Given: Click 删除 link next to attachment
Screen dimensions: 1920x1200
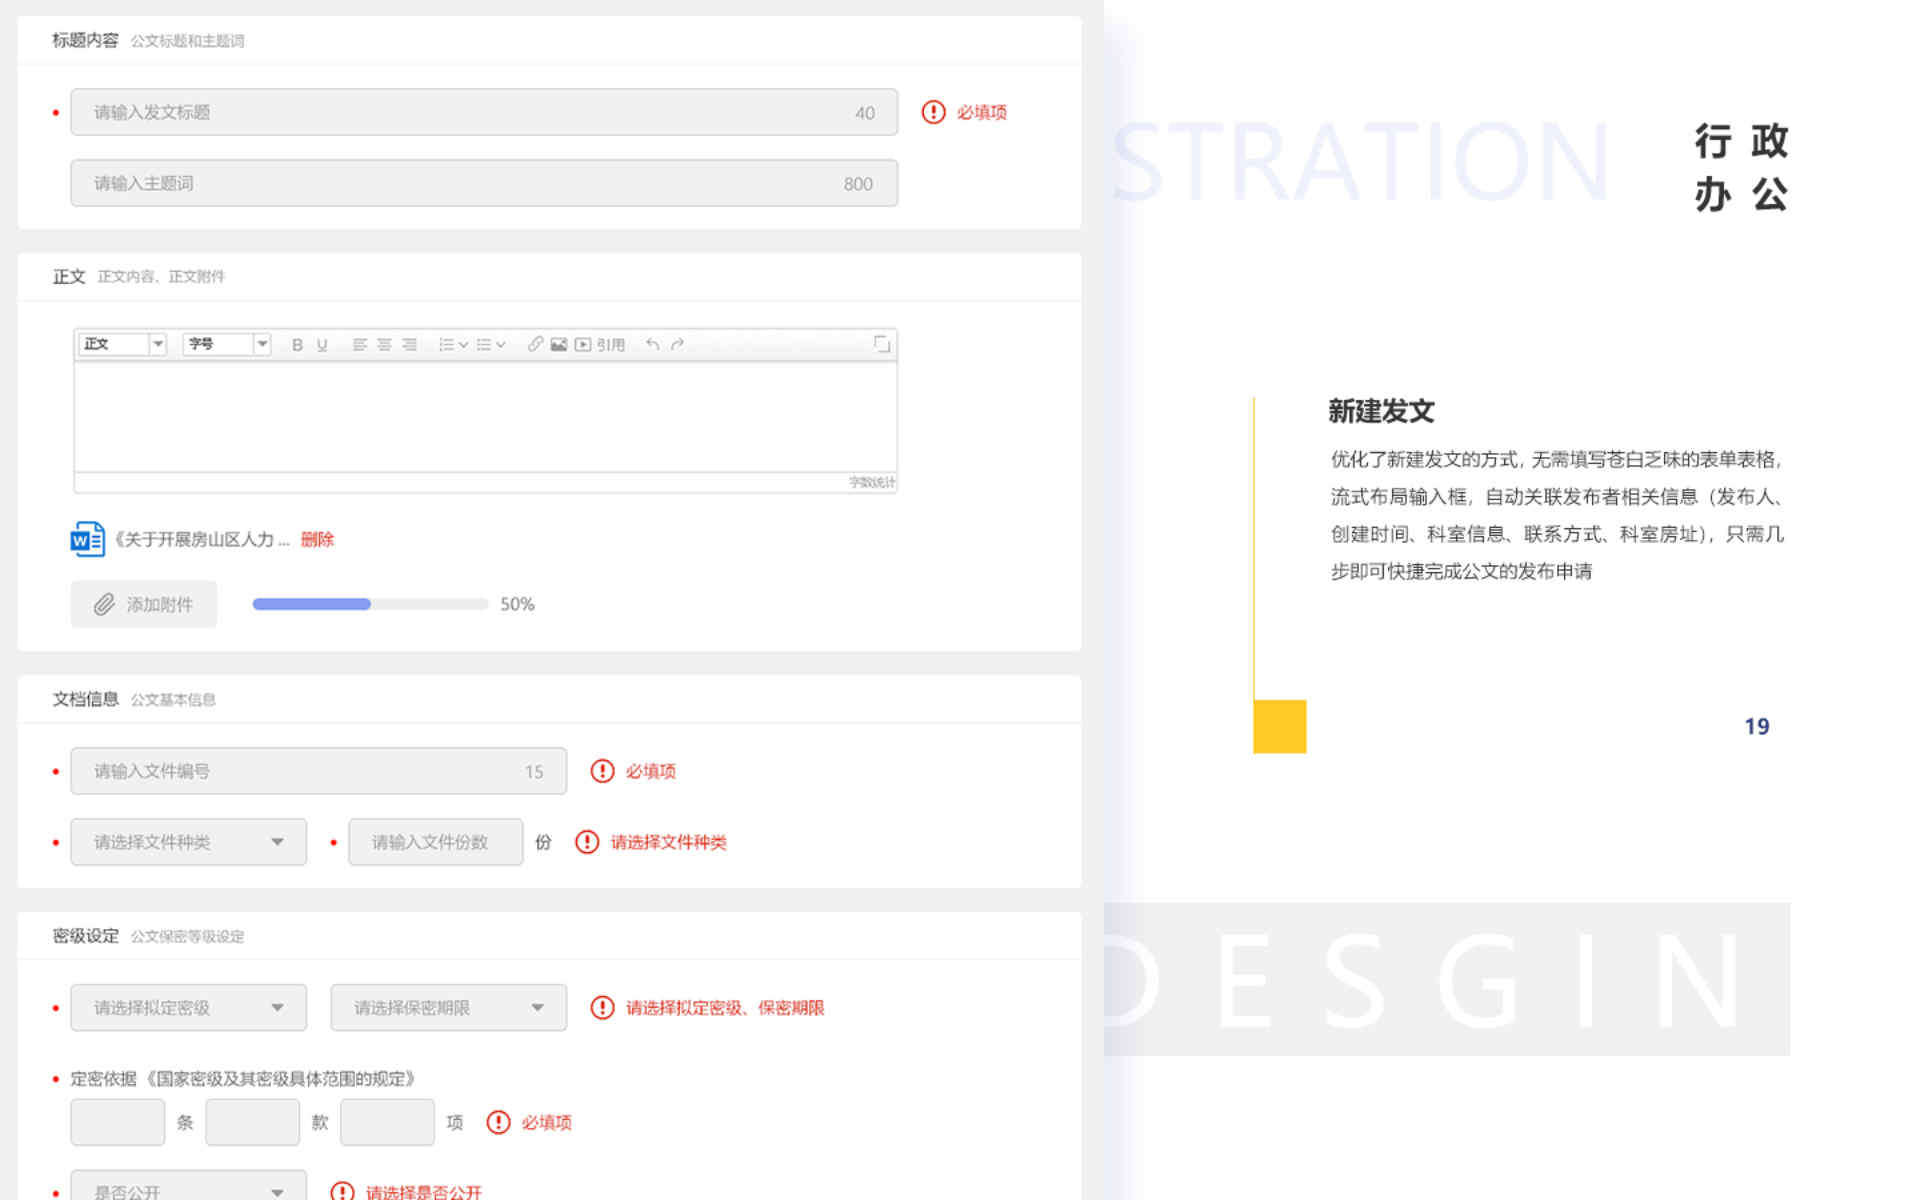Looking at the screenshot, I should pyautogui.click(x=317, y=540).
